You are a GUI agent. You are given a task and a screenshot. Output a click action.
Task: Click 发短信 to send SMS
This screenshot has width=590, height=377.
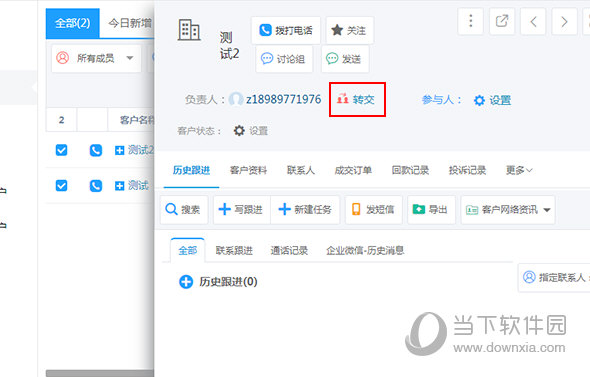(x=374, y=209)
